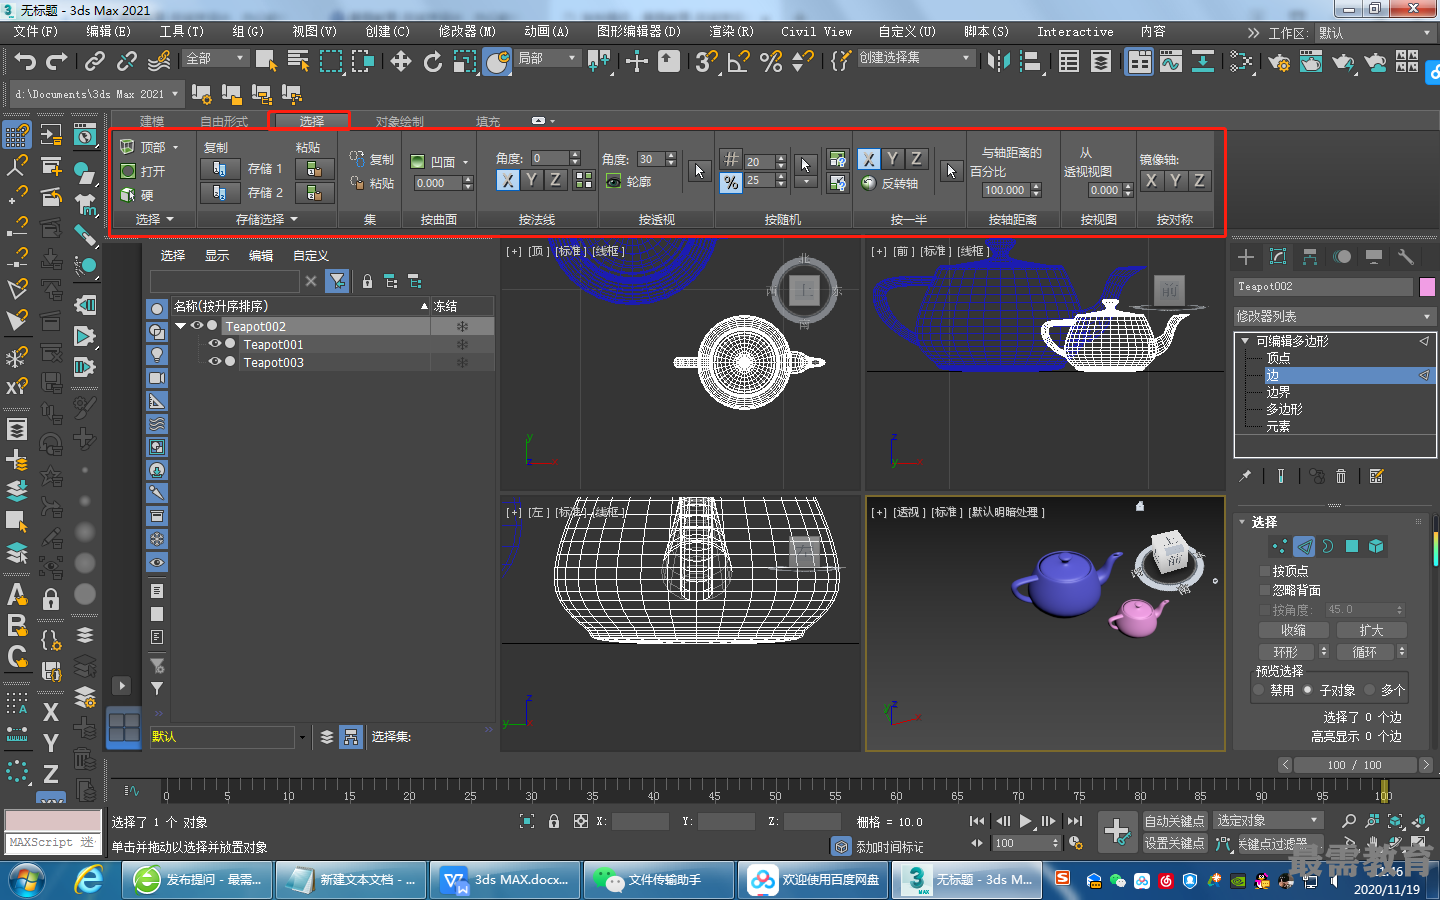This screenshot has height=900, width=1440.
Task: Open the 修改器(M) menu
Action: [466, 32]
